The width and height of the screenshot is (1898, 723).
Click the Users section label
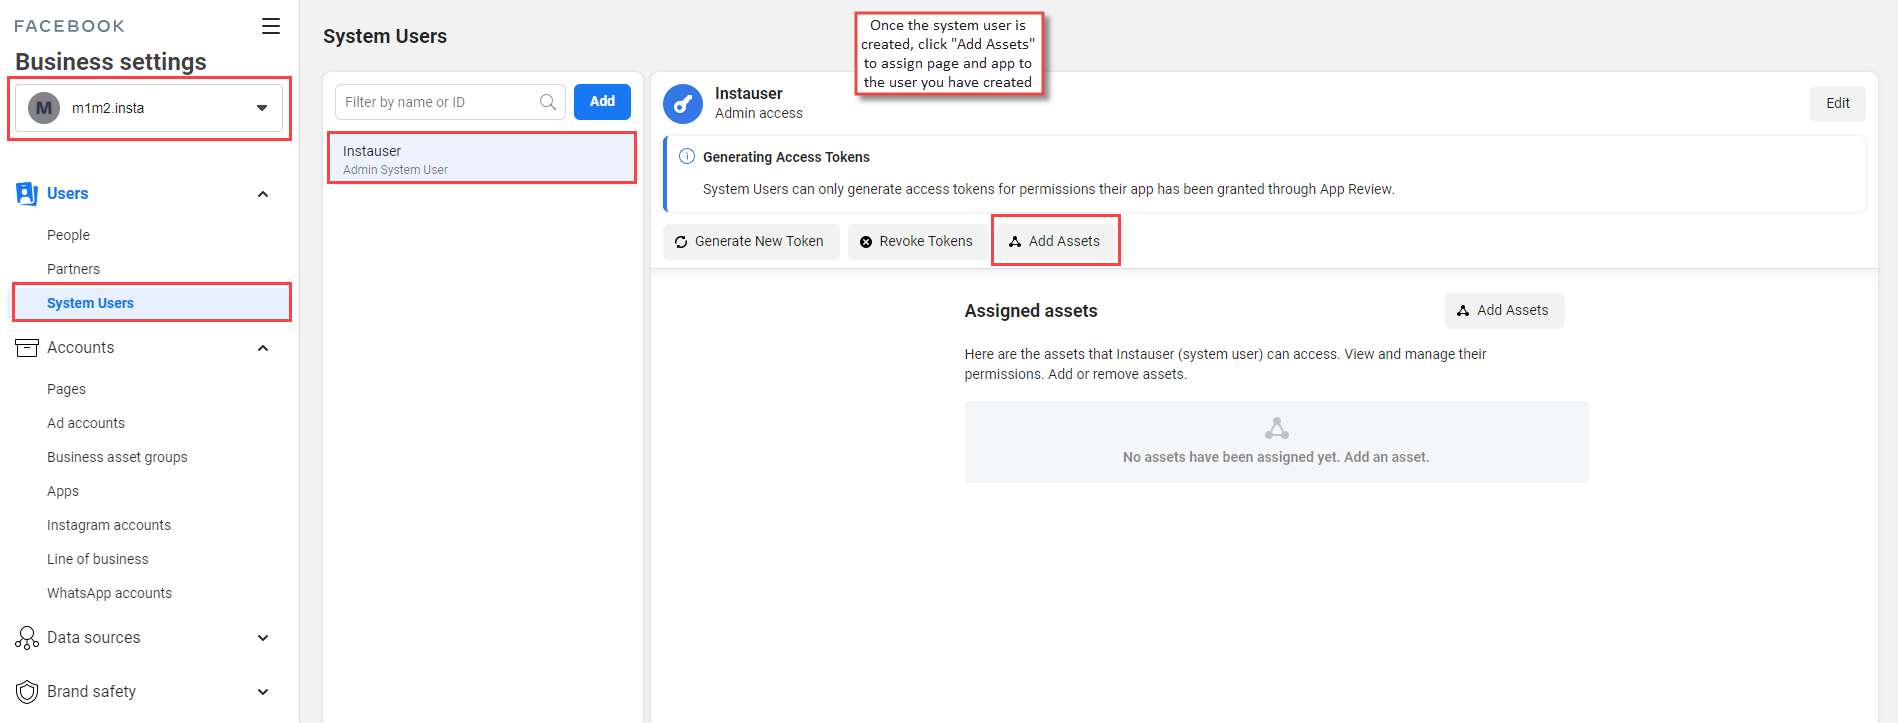[x=67, y=194]
